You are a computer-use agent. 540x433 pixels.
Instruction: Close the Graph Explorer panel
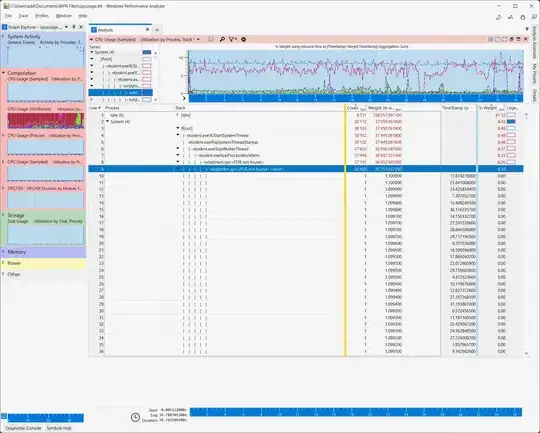[81, 27]
